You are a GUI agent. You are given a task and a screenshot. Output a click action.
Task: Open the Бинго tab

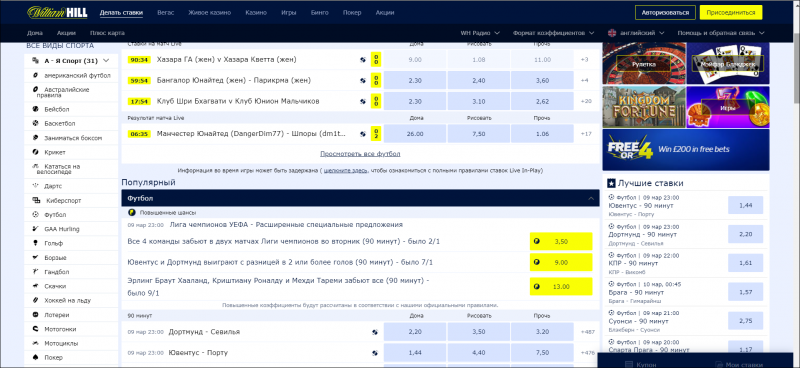click(319, 13)
